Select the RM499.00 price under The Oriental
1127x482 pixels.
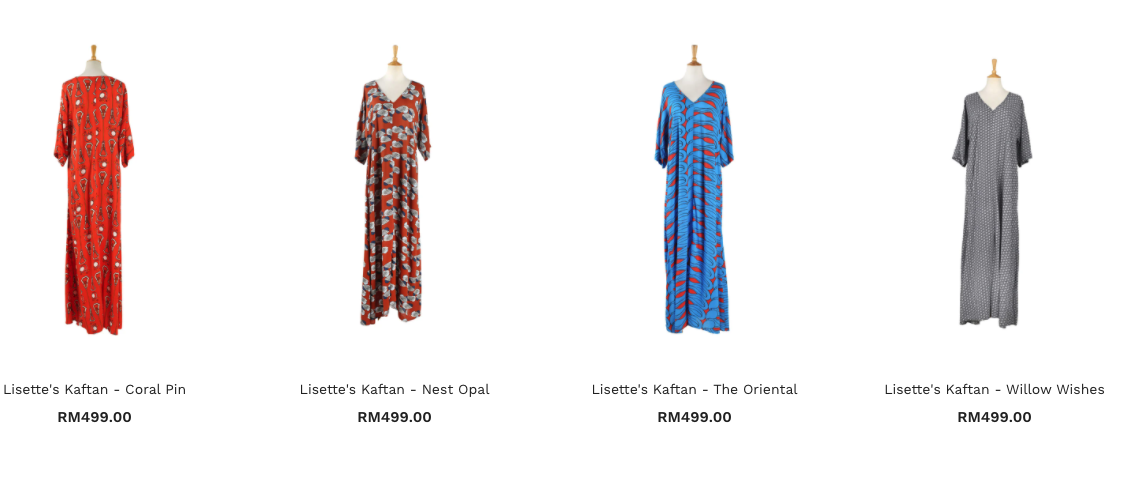coord(694,417)
